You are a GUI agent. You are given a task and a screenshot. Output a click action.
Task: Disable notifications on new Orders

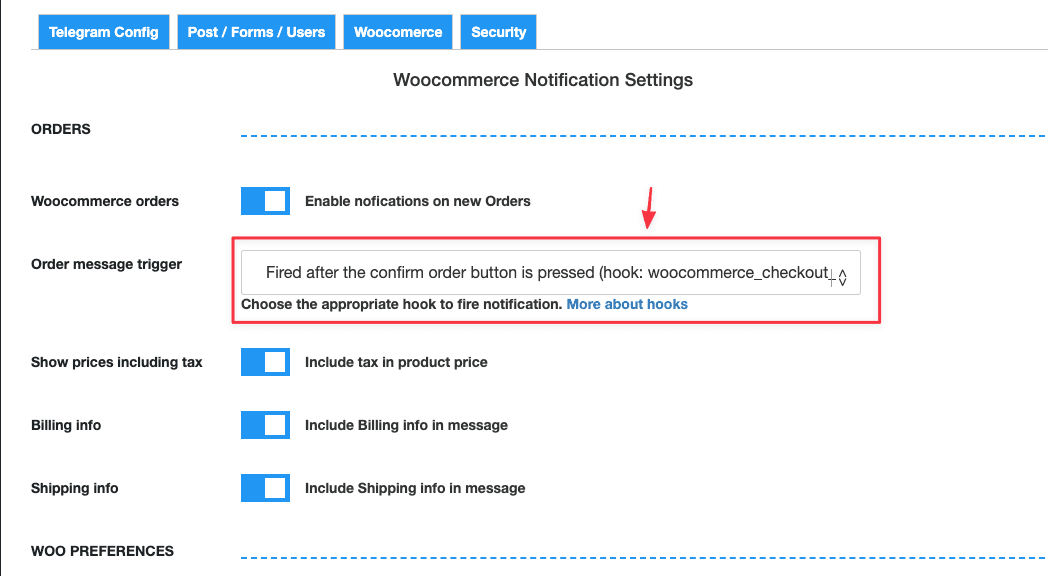click(x=264, y=200)
